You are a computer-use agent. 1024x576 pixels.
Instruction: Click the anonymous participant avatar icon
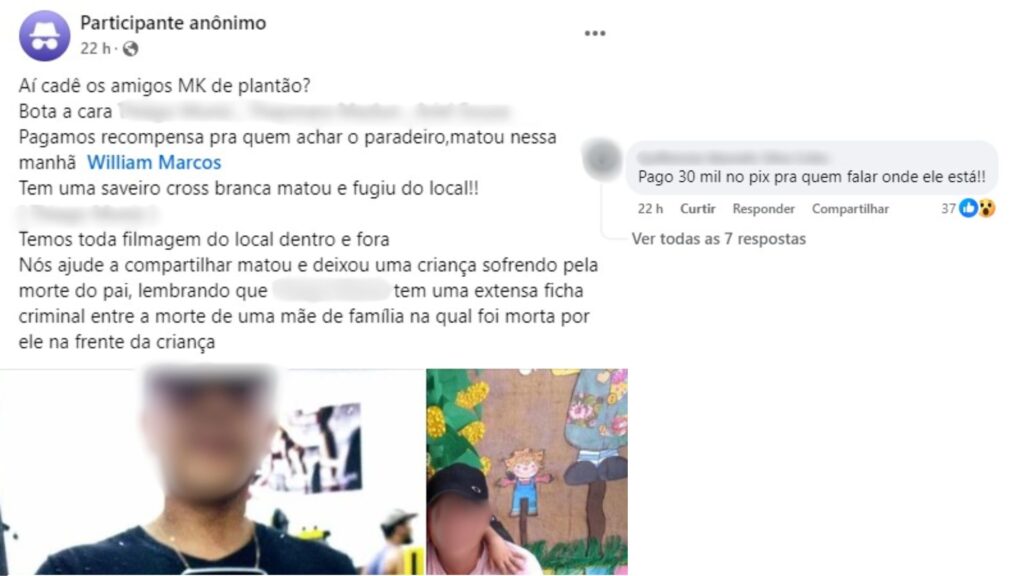click(44, 36)
